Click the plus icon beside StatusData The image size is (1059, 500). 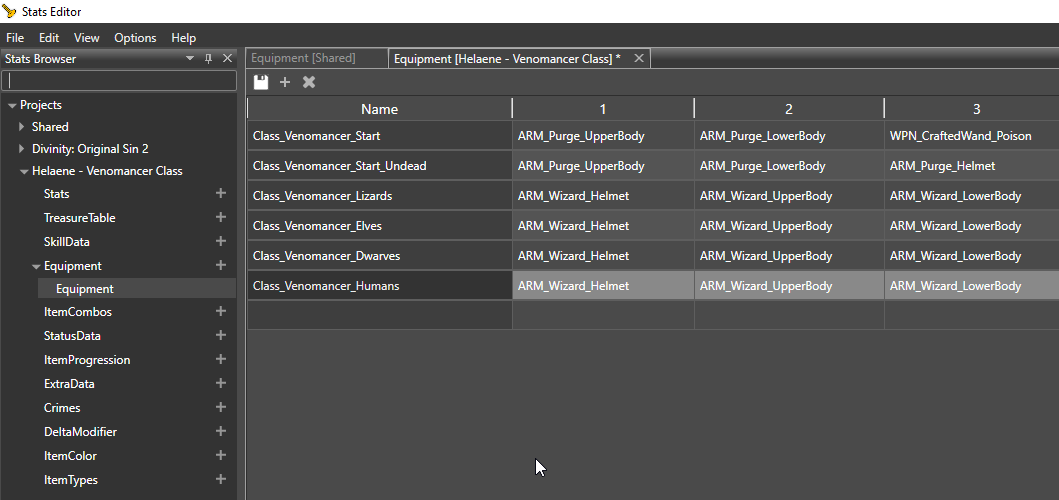pos(221,336)
